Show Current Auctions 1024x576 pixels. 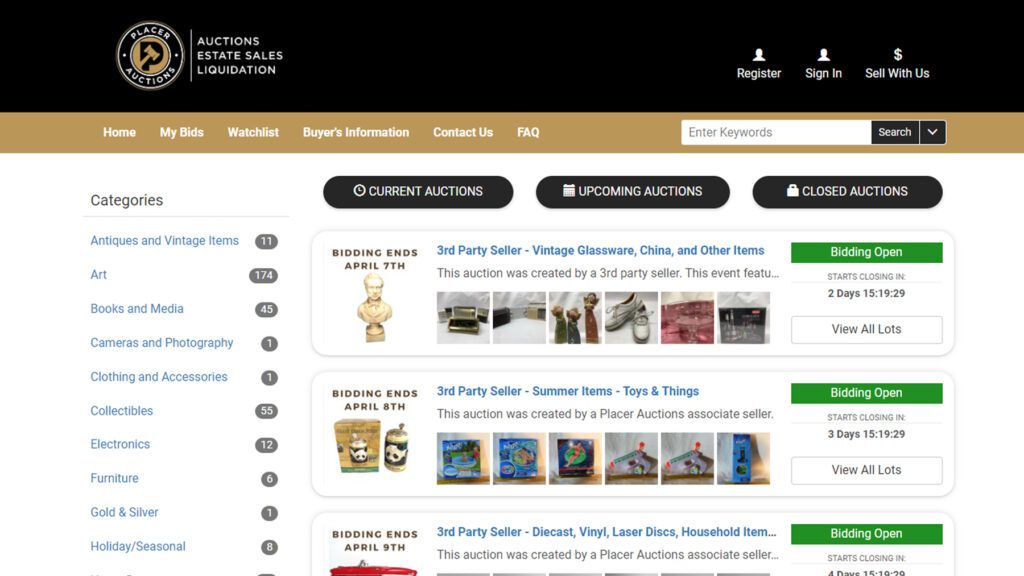point(418,191)
